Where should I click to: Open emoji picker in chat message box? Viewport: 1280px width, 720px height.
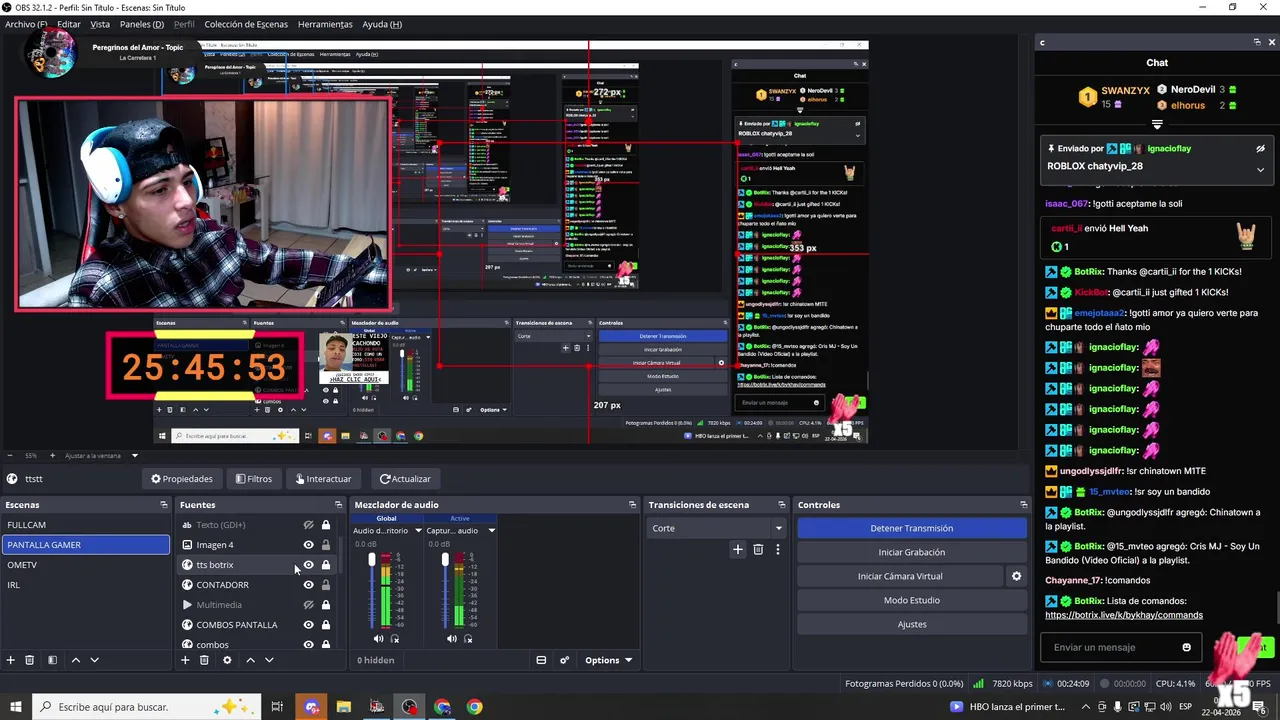click(1187, 647)
